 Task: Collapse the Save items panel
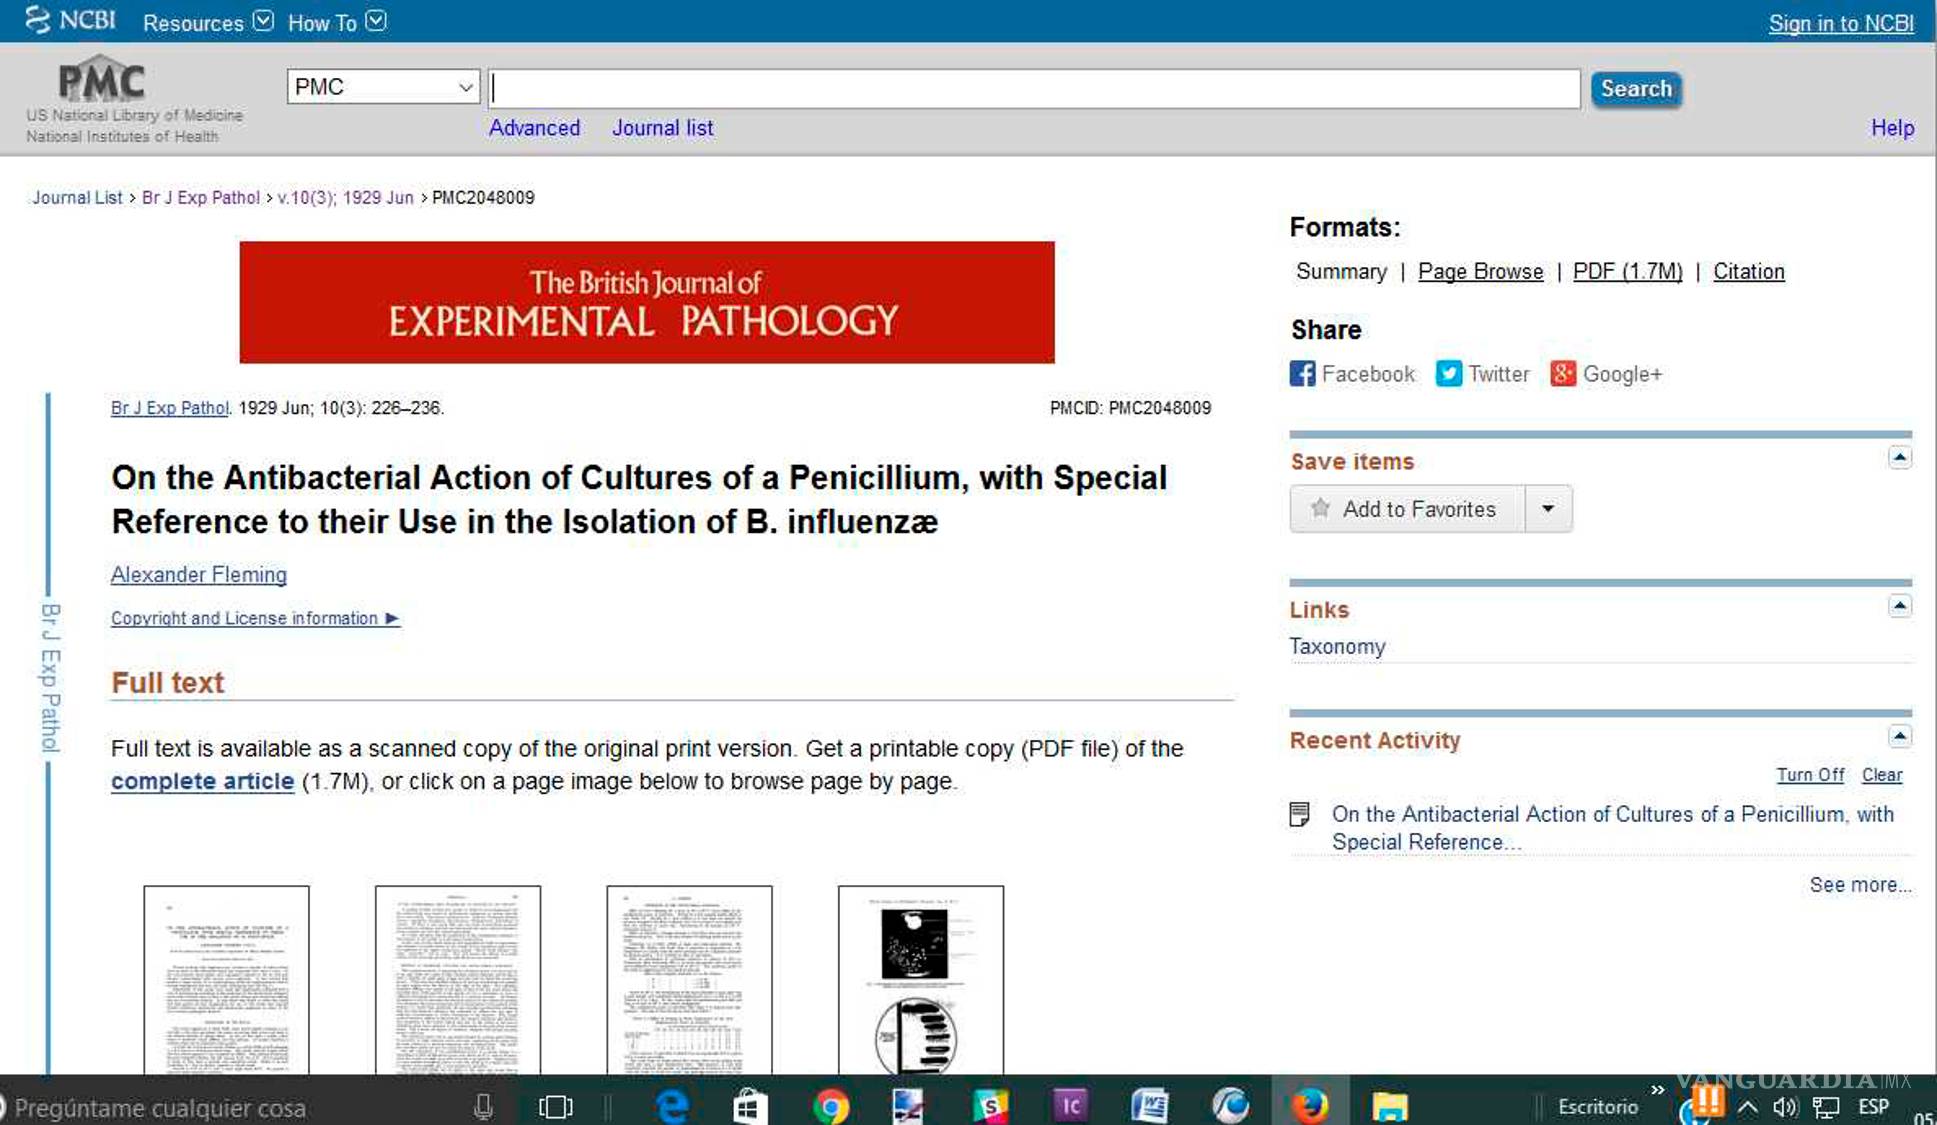[1899, 458]
